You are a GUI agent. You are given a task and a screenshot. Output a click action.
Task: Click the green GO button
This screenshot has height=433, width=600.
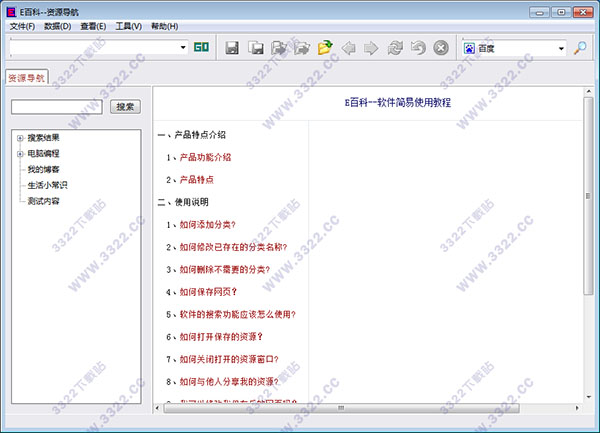pos(201,47)
